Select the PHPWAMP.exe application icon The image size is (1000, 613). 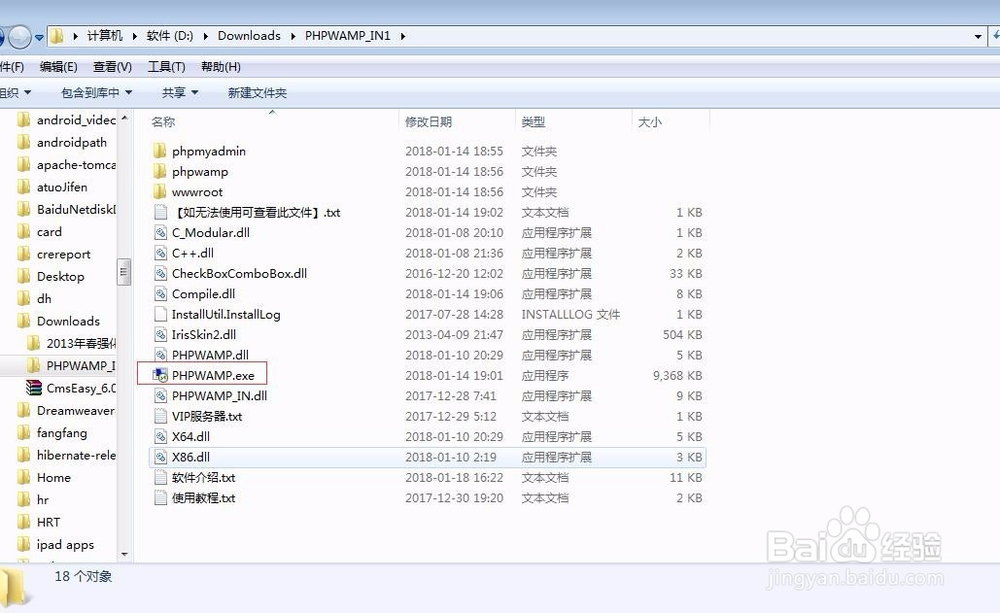pyautogui.click(x=160, y=376)
